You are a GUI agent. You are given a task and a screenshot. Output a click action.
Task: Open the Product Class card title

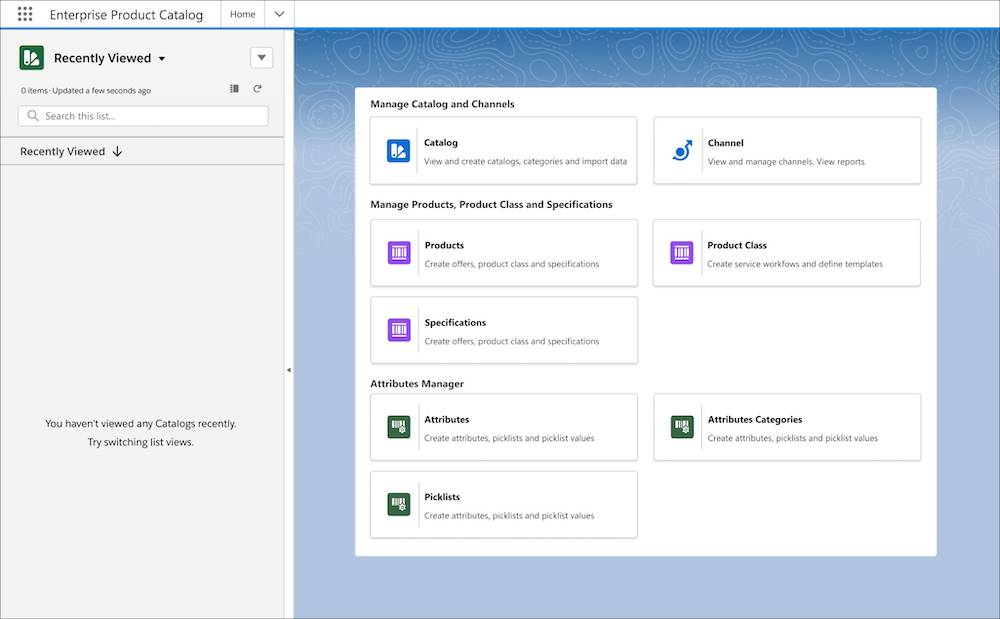click(x=737, y=245)
